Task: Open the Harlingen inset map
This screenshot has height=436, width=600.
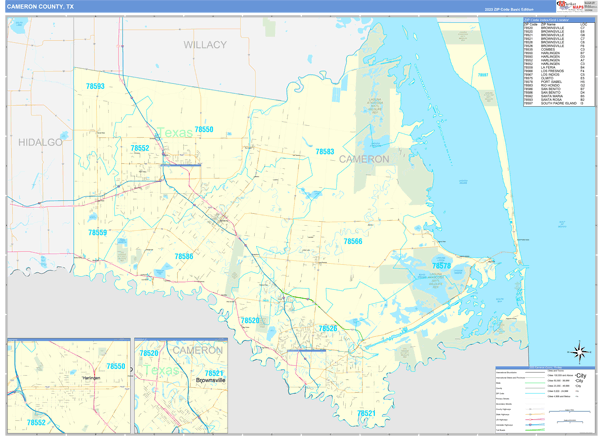Action: [69, 386]
